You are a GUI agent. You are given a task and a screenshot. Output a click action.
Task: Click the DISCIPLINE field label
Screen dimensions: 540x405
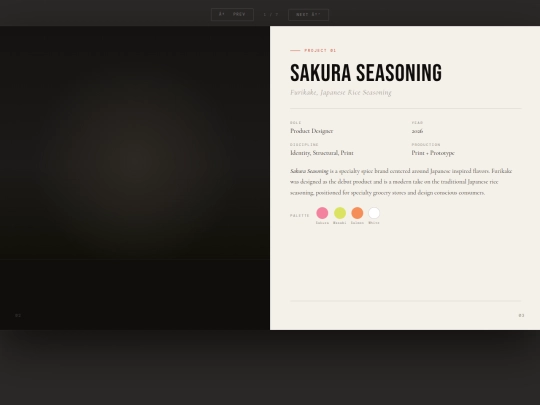[x=304, y=145]
